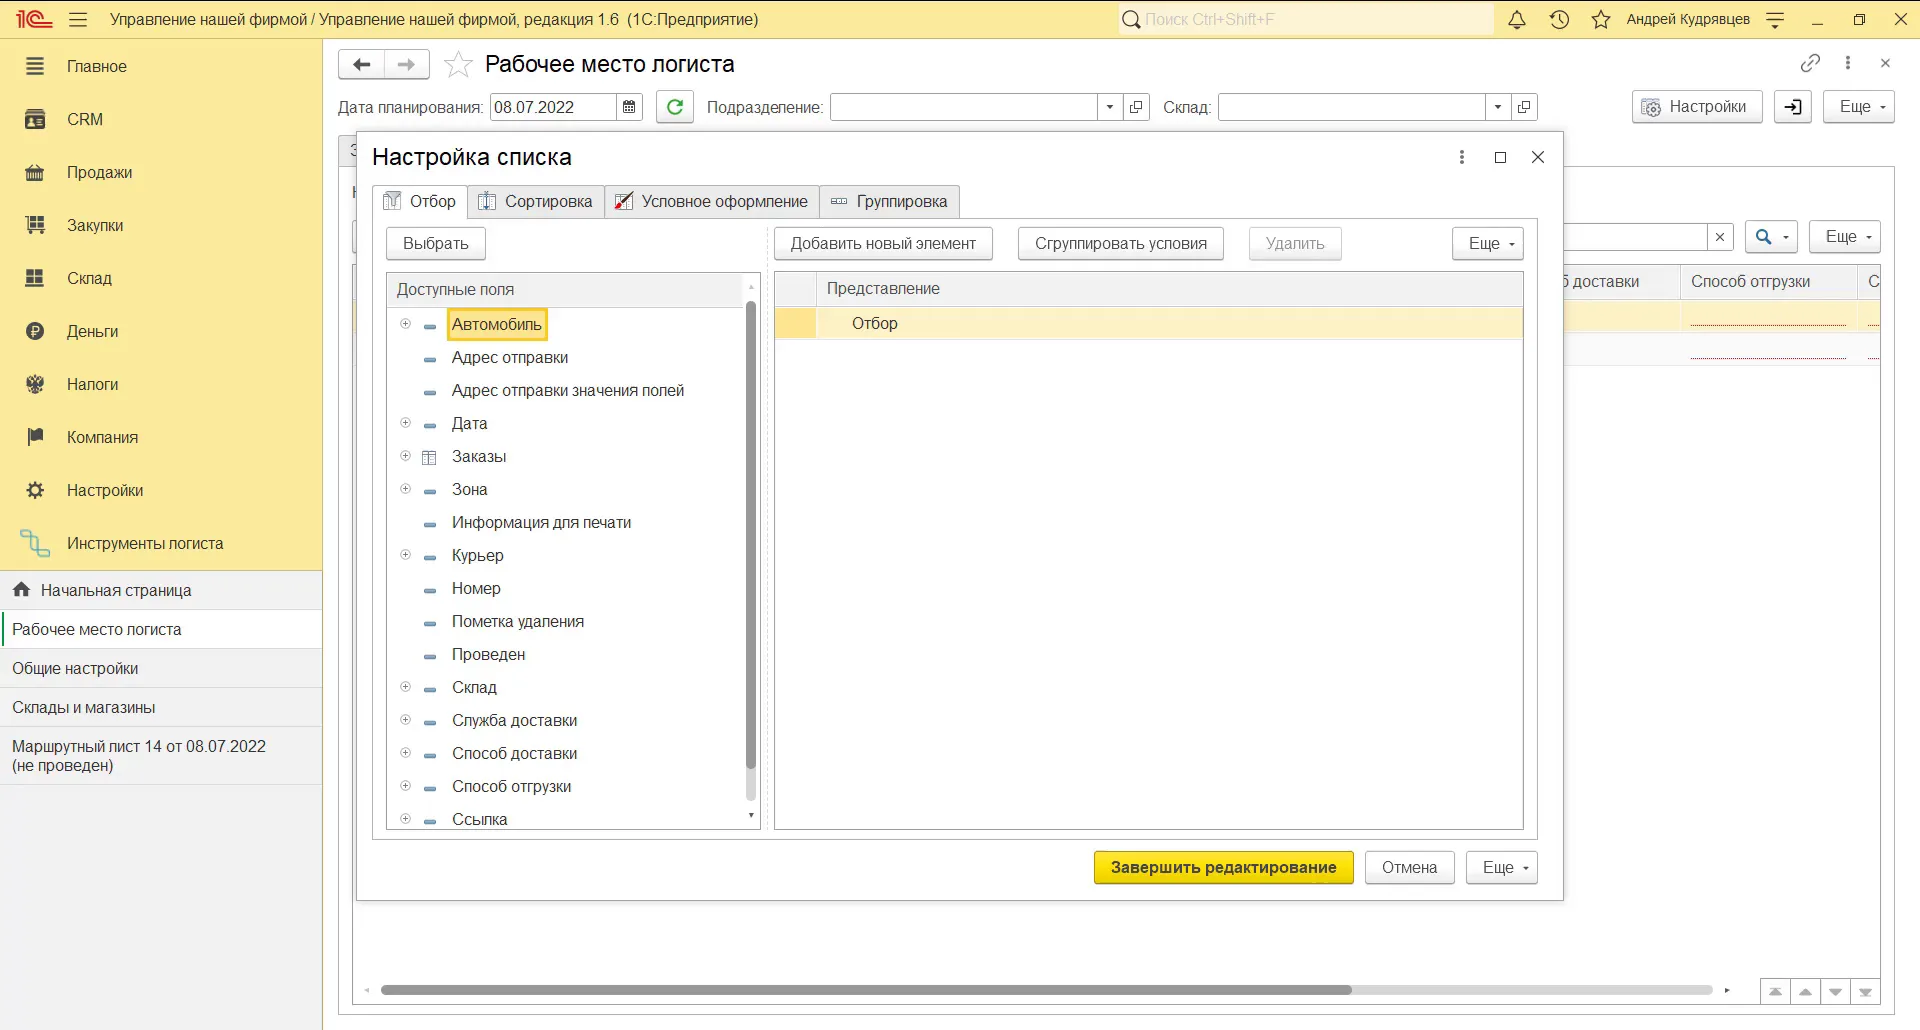Screen dimensions: 1920x1030
Task: Open Еще menu next to Отмена
Action: point(1502,868)
